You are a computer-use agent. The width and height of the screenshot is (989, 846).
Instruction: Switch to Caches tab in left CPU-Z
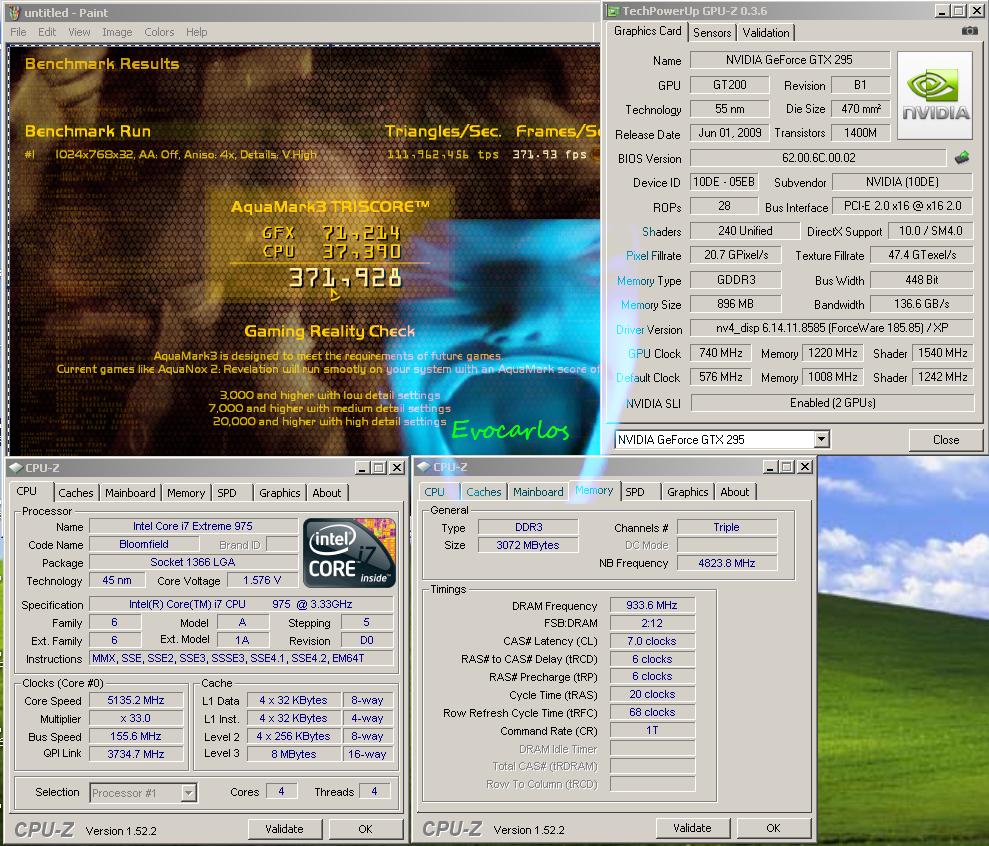coord(76,493)
